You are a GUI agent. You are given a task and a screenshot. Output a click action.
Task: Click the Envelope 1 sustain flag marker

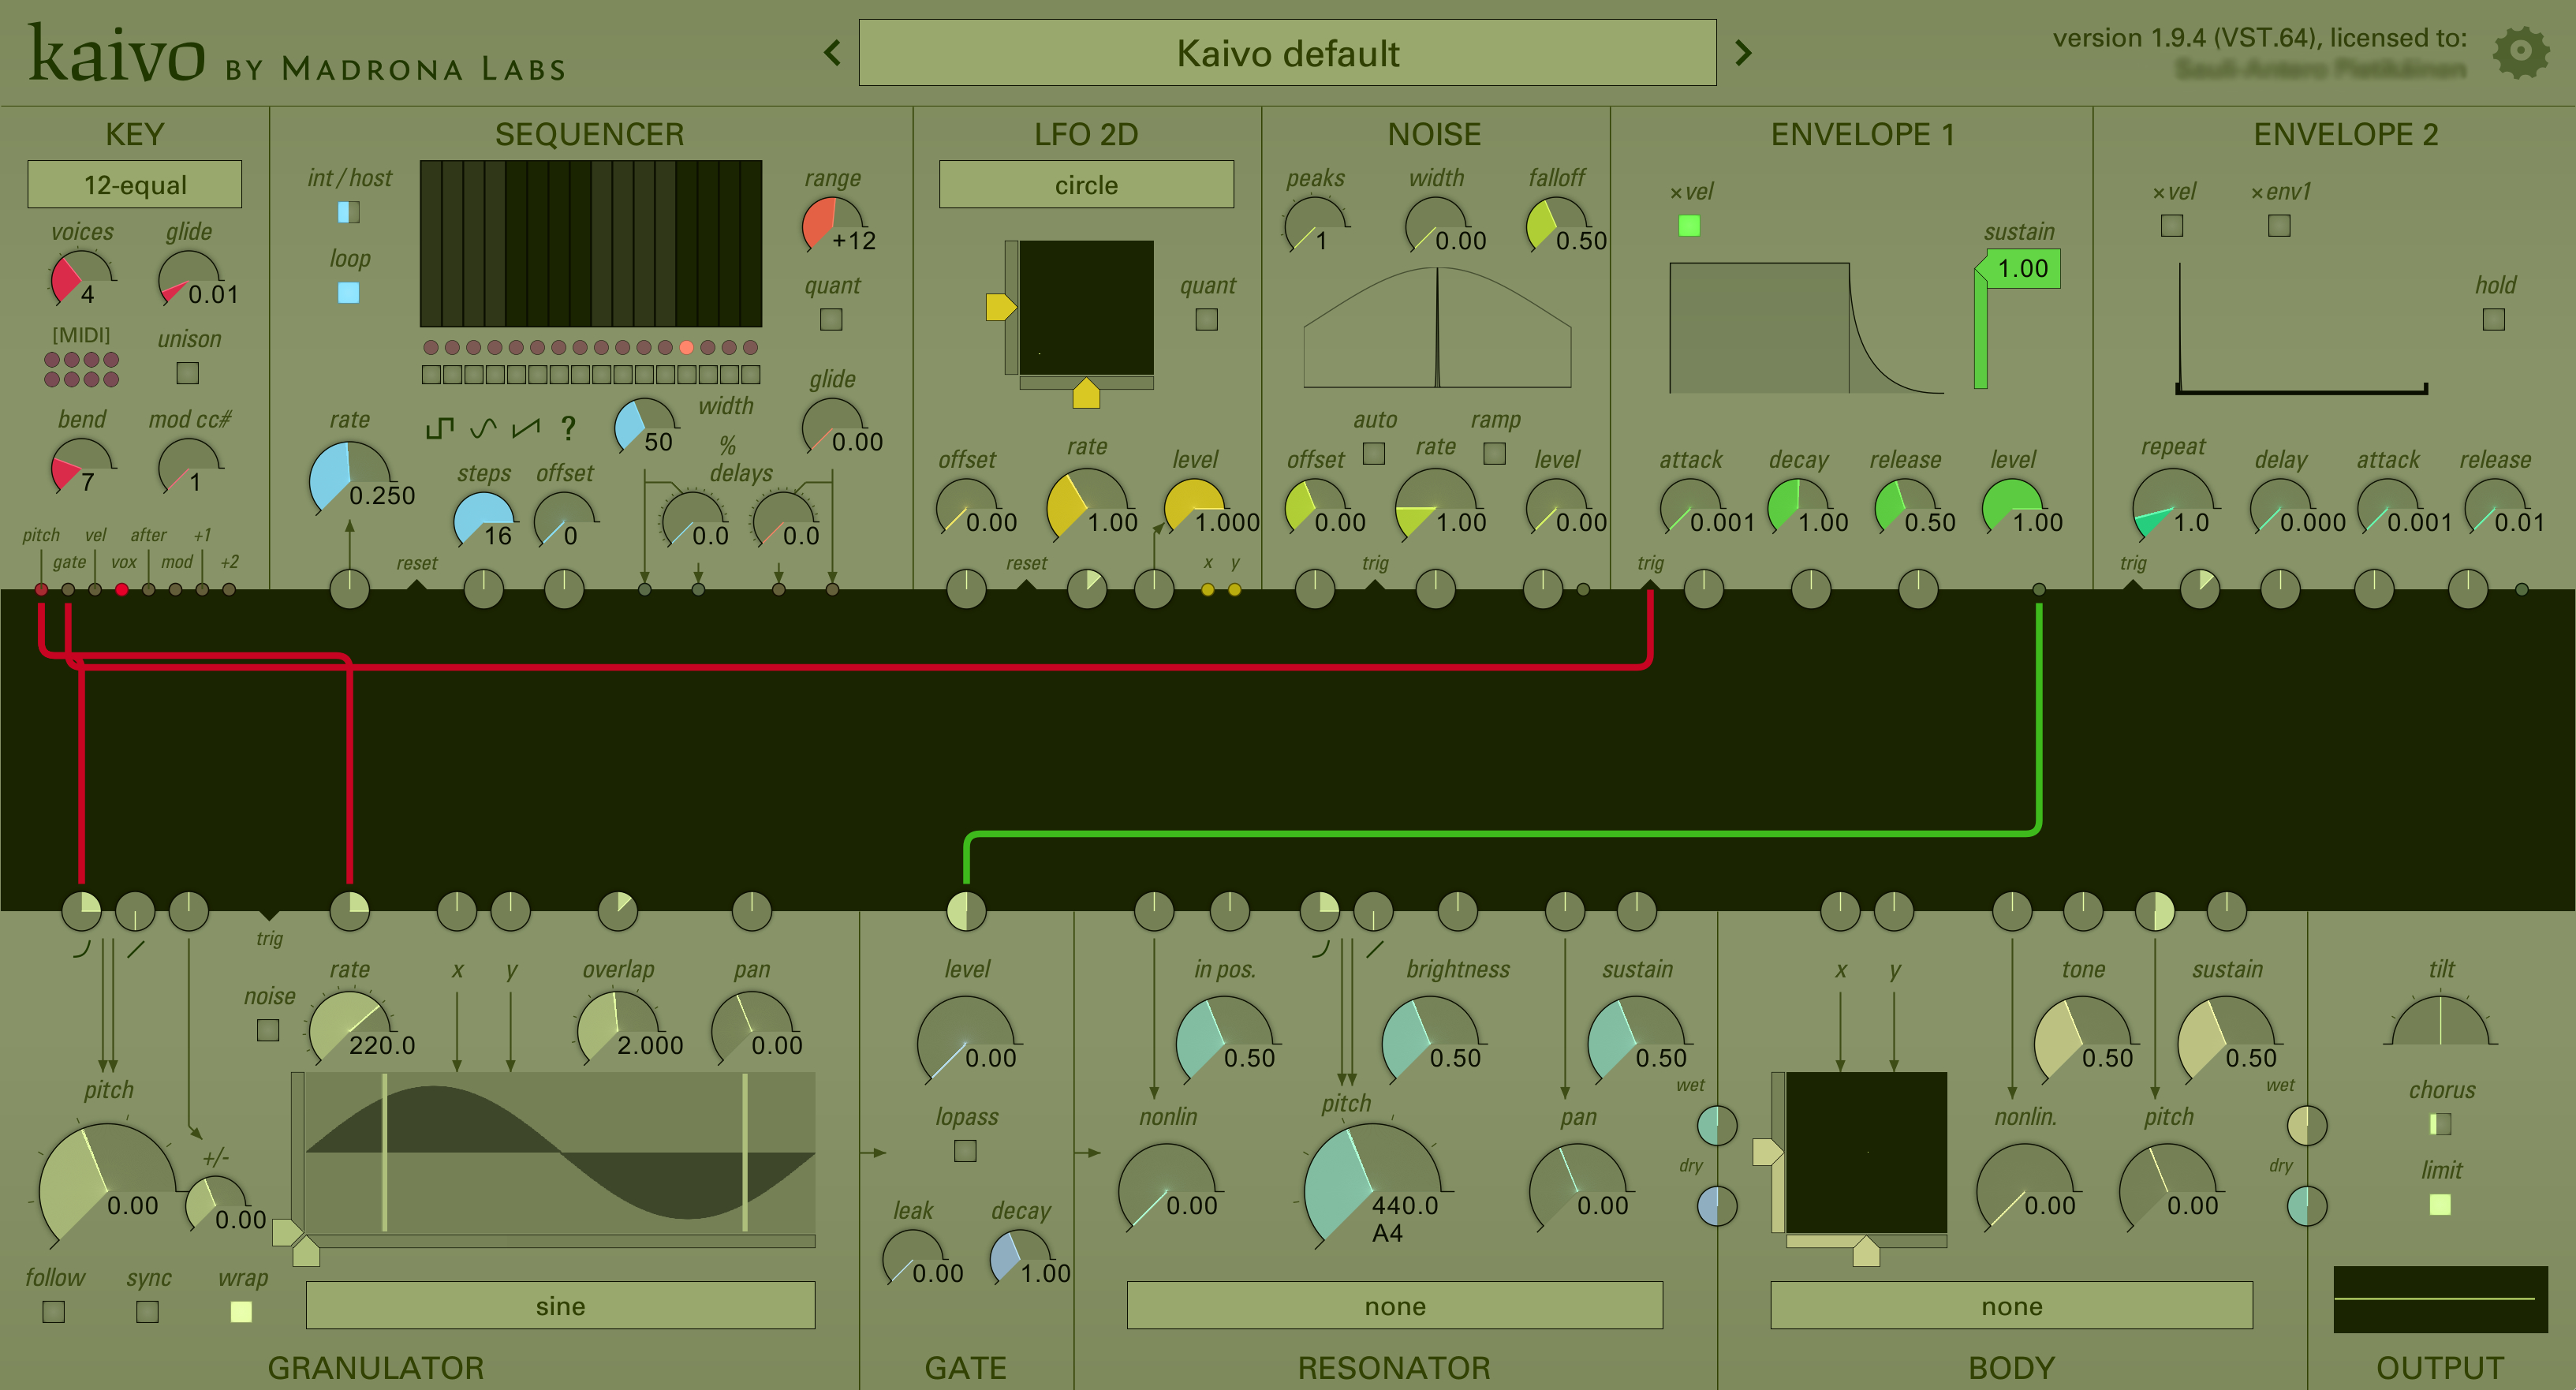point(2021,269)
